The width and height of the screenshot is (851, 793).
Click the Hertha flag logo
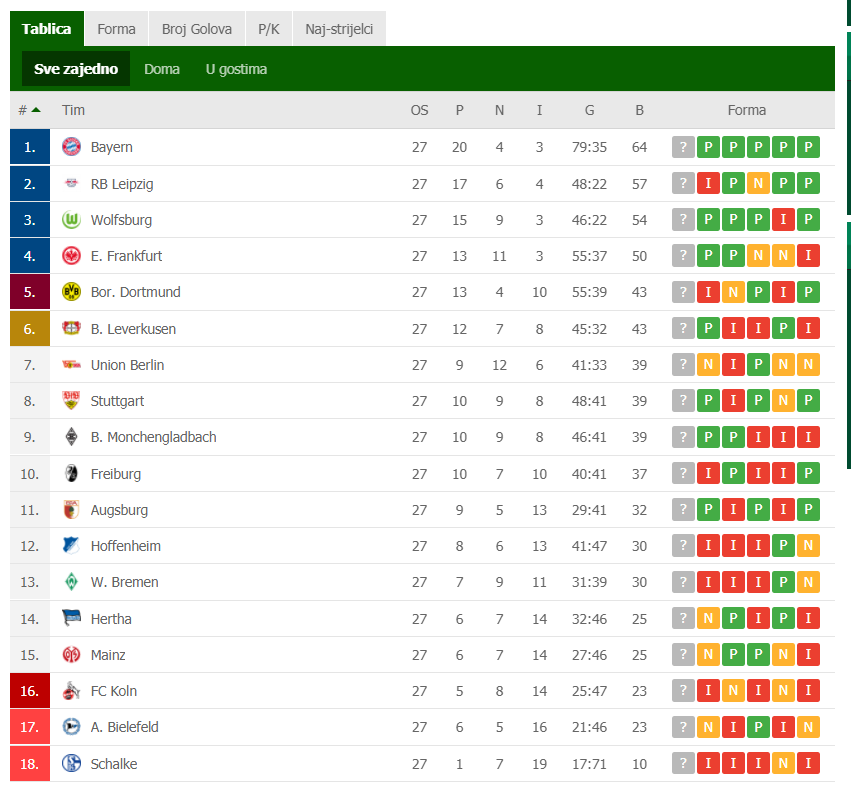tap(71, 619)
